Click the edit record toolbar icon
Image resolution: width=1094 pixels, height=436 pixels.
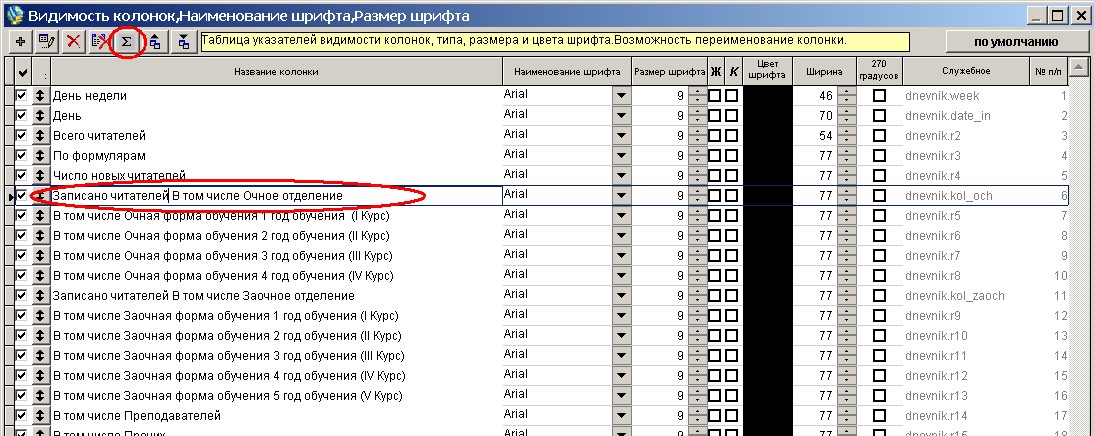[x=46, y=42]
